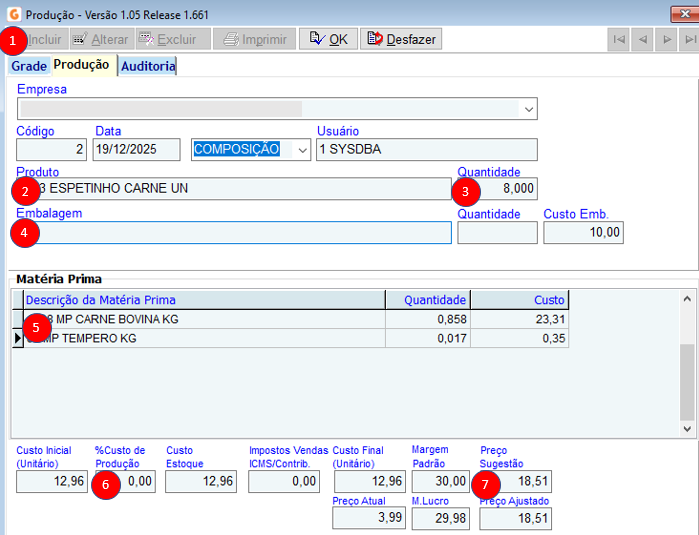Image resolution: width=699 pixels, height=535 pixels.
Task: Select the Produção tab
Action: tap(82, 65)
